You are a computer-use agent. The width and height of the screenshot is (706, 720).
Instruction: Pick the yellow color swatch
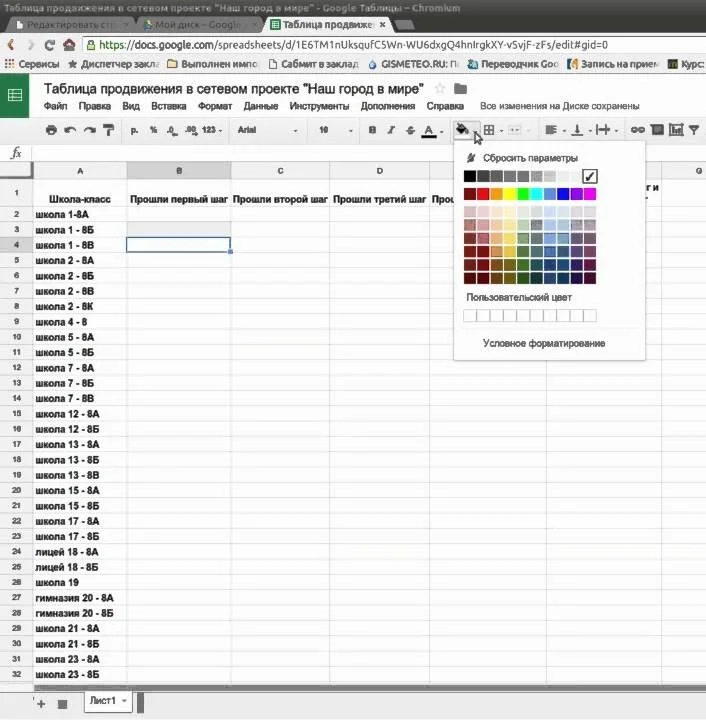[x=510, y=194]
